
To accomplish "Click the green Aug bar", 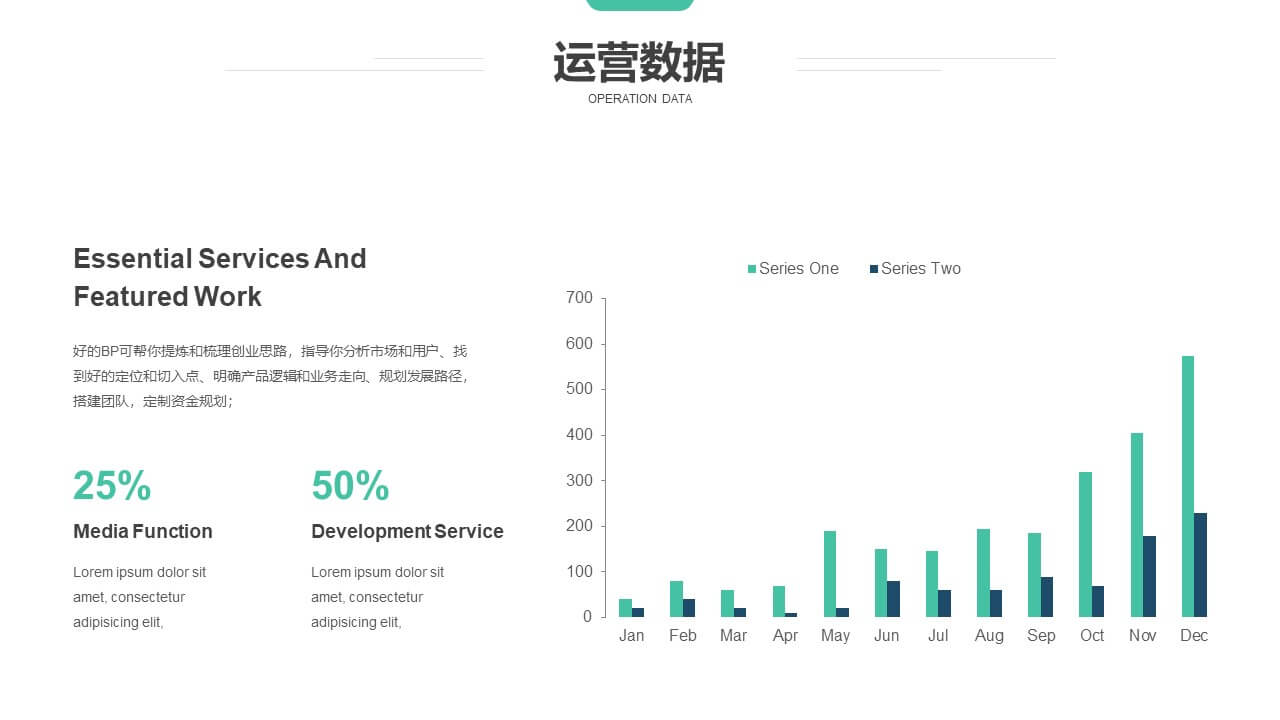I will pyautogui.click(x=983, y=573).
